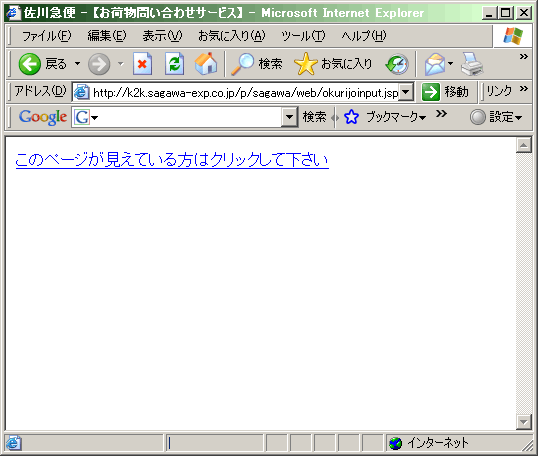Open the 設定 settings dropdown

(496, 117)
